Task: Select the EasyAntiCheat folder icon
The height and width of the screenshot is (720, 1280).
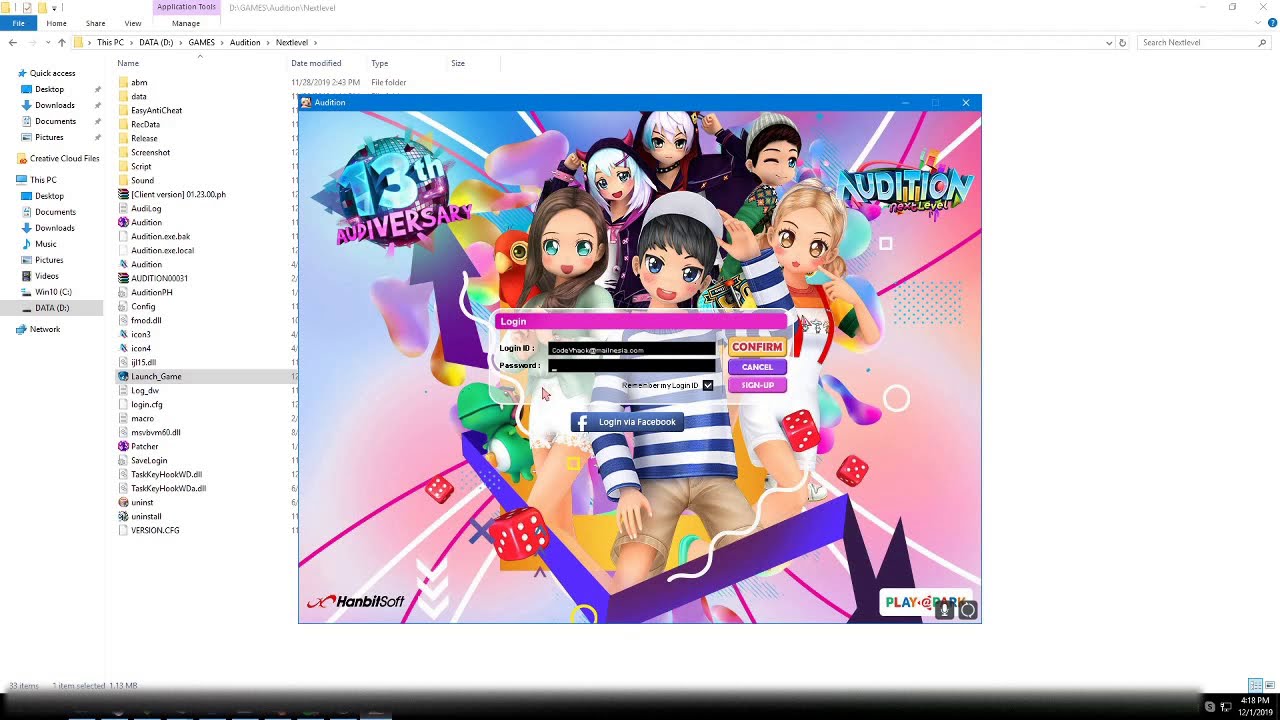Action: point(123,110)
